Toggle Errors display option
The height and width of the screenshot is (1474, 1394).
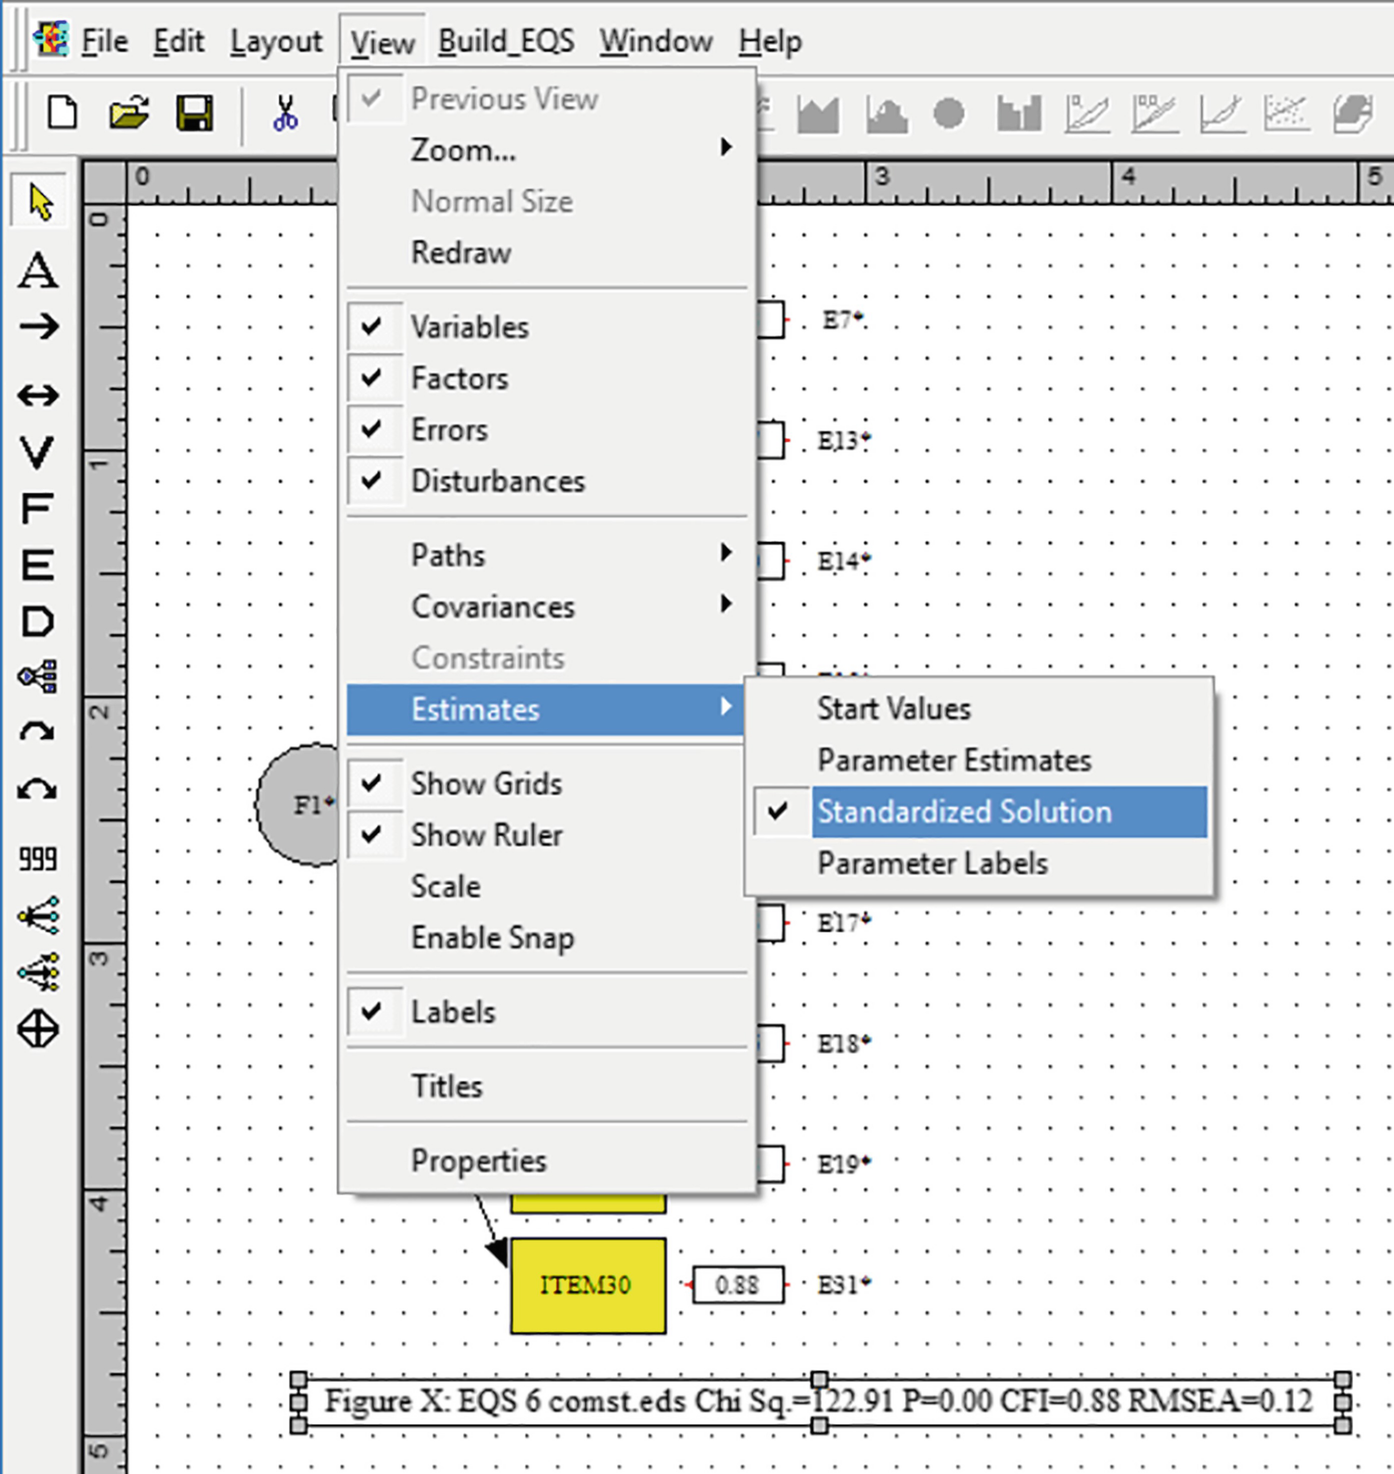pos(548,429)
